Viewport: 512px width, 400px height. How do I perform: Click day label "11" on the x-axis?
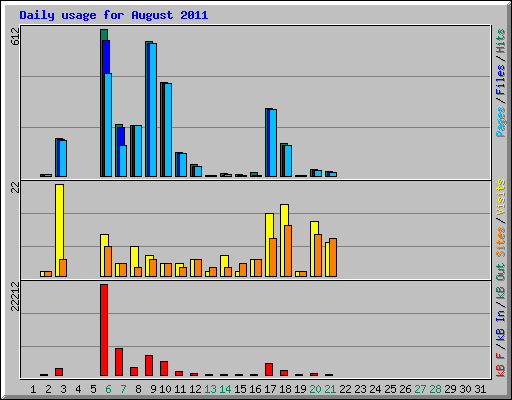tap(180, 389)
